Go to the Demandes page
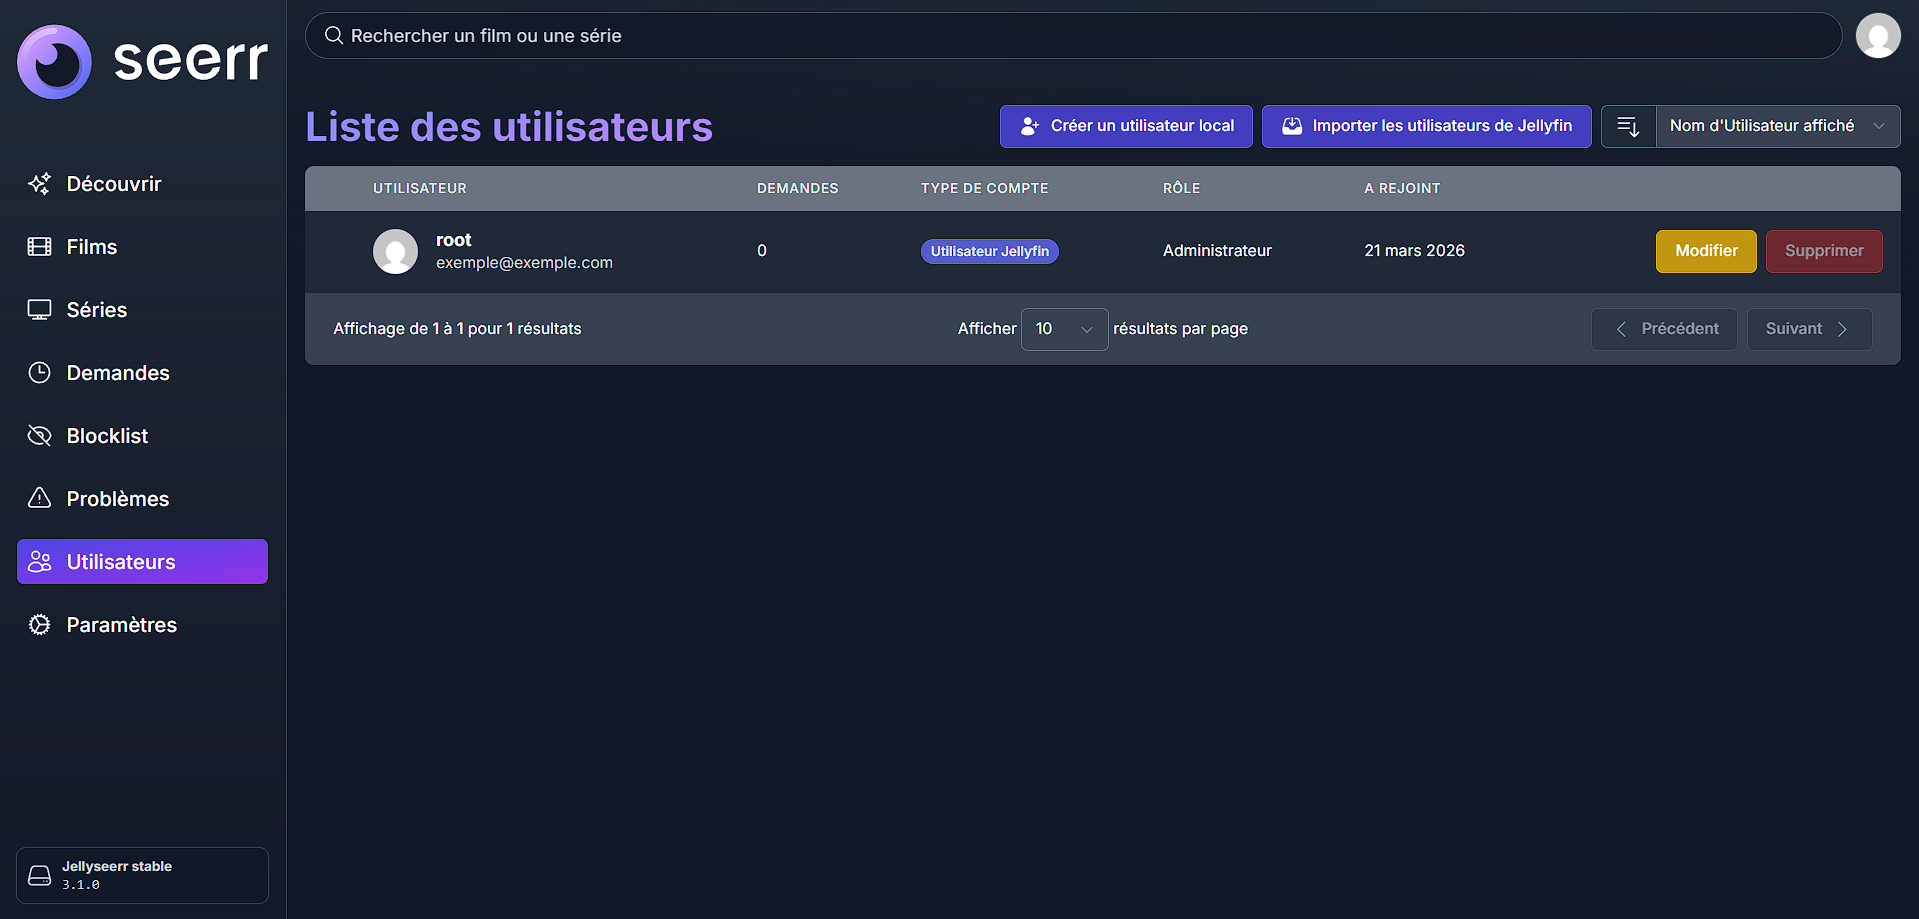 click(x=117, y=373)
